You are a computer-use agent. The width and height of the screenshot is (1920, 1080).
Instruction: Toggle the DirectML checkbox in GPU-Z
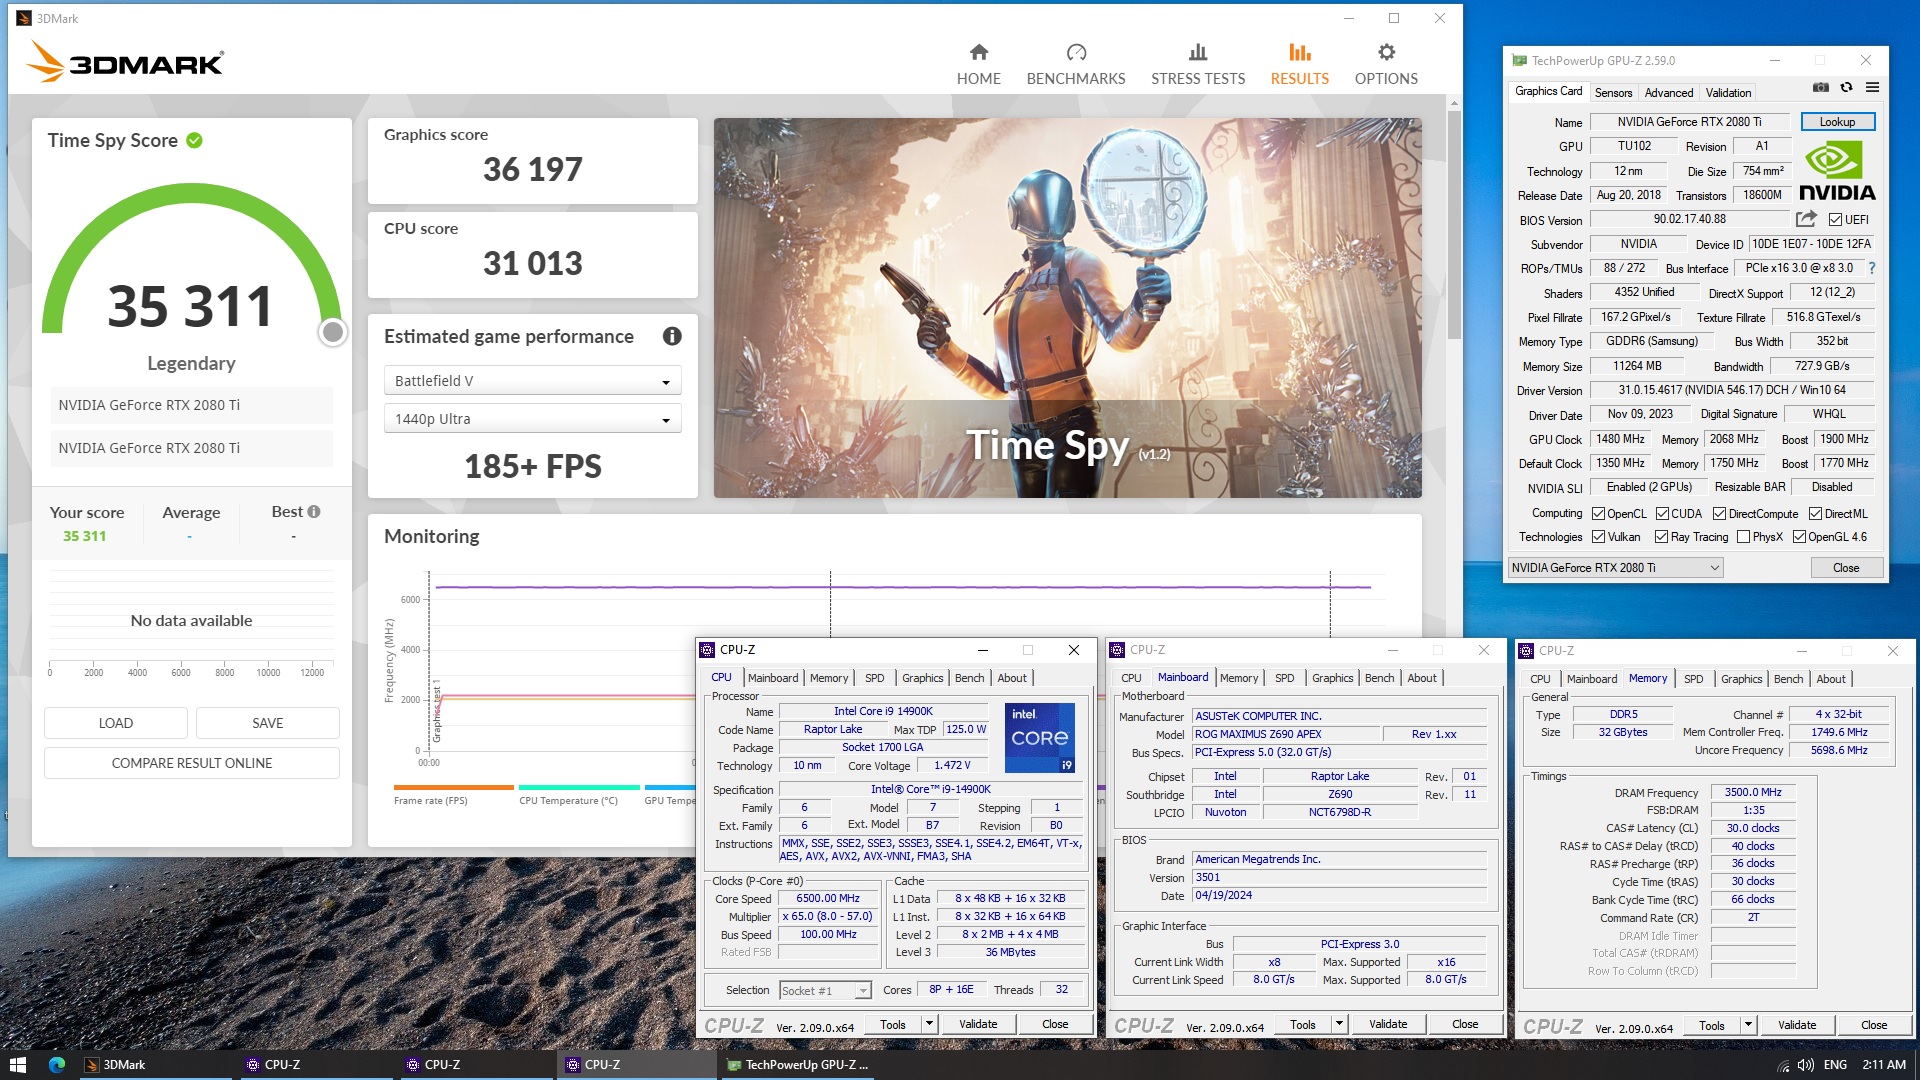coord(1815,514)
